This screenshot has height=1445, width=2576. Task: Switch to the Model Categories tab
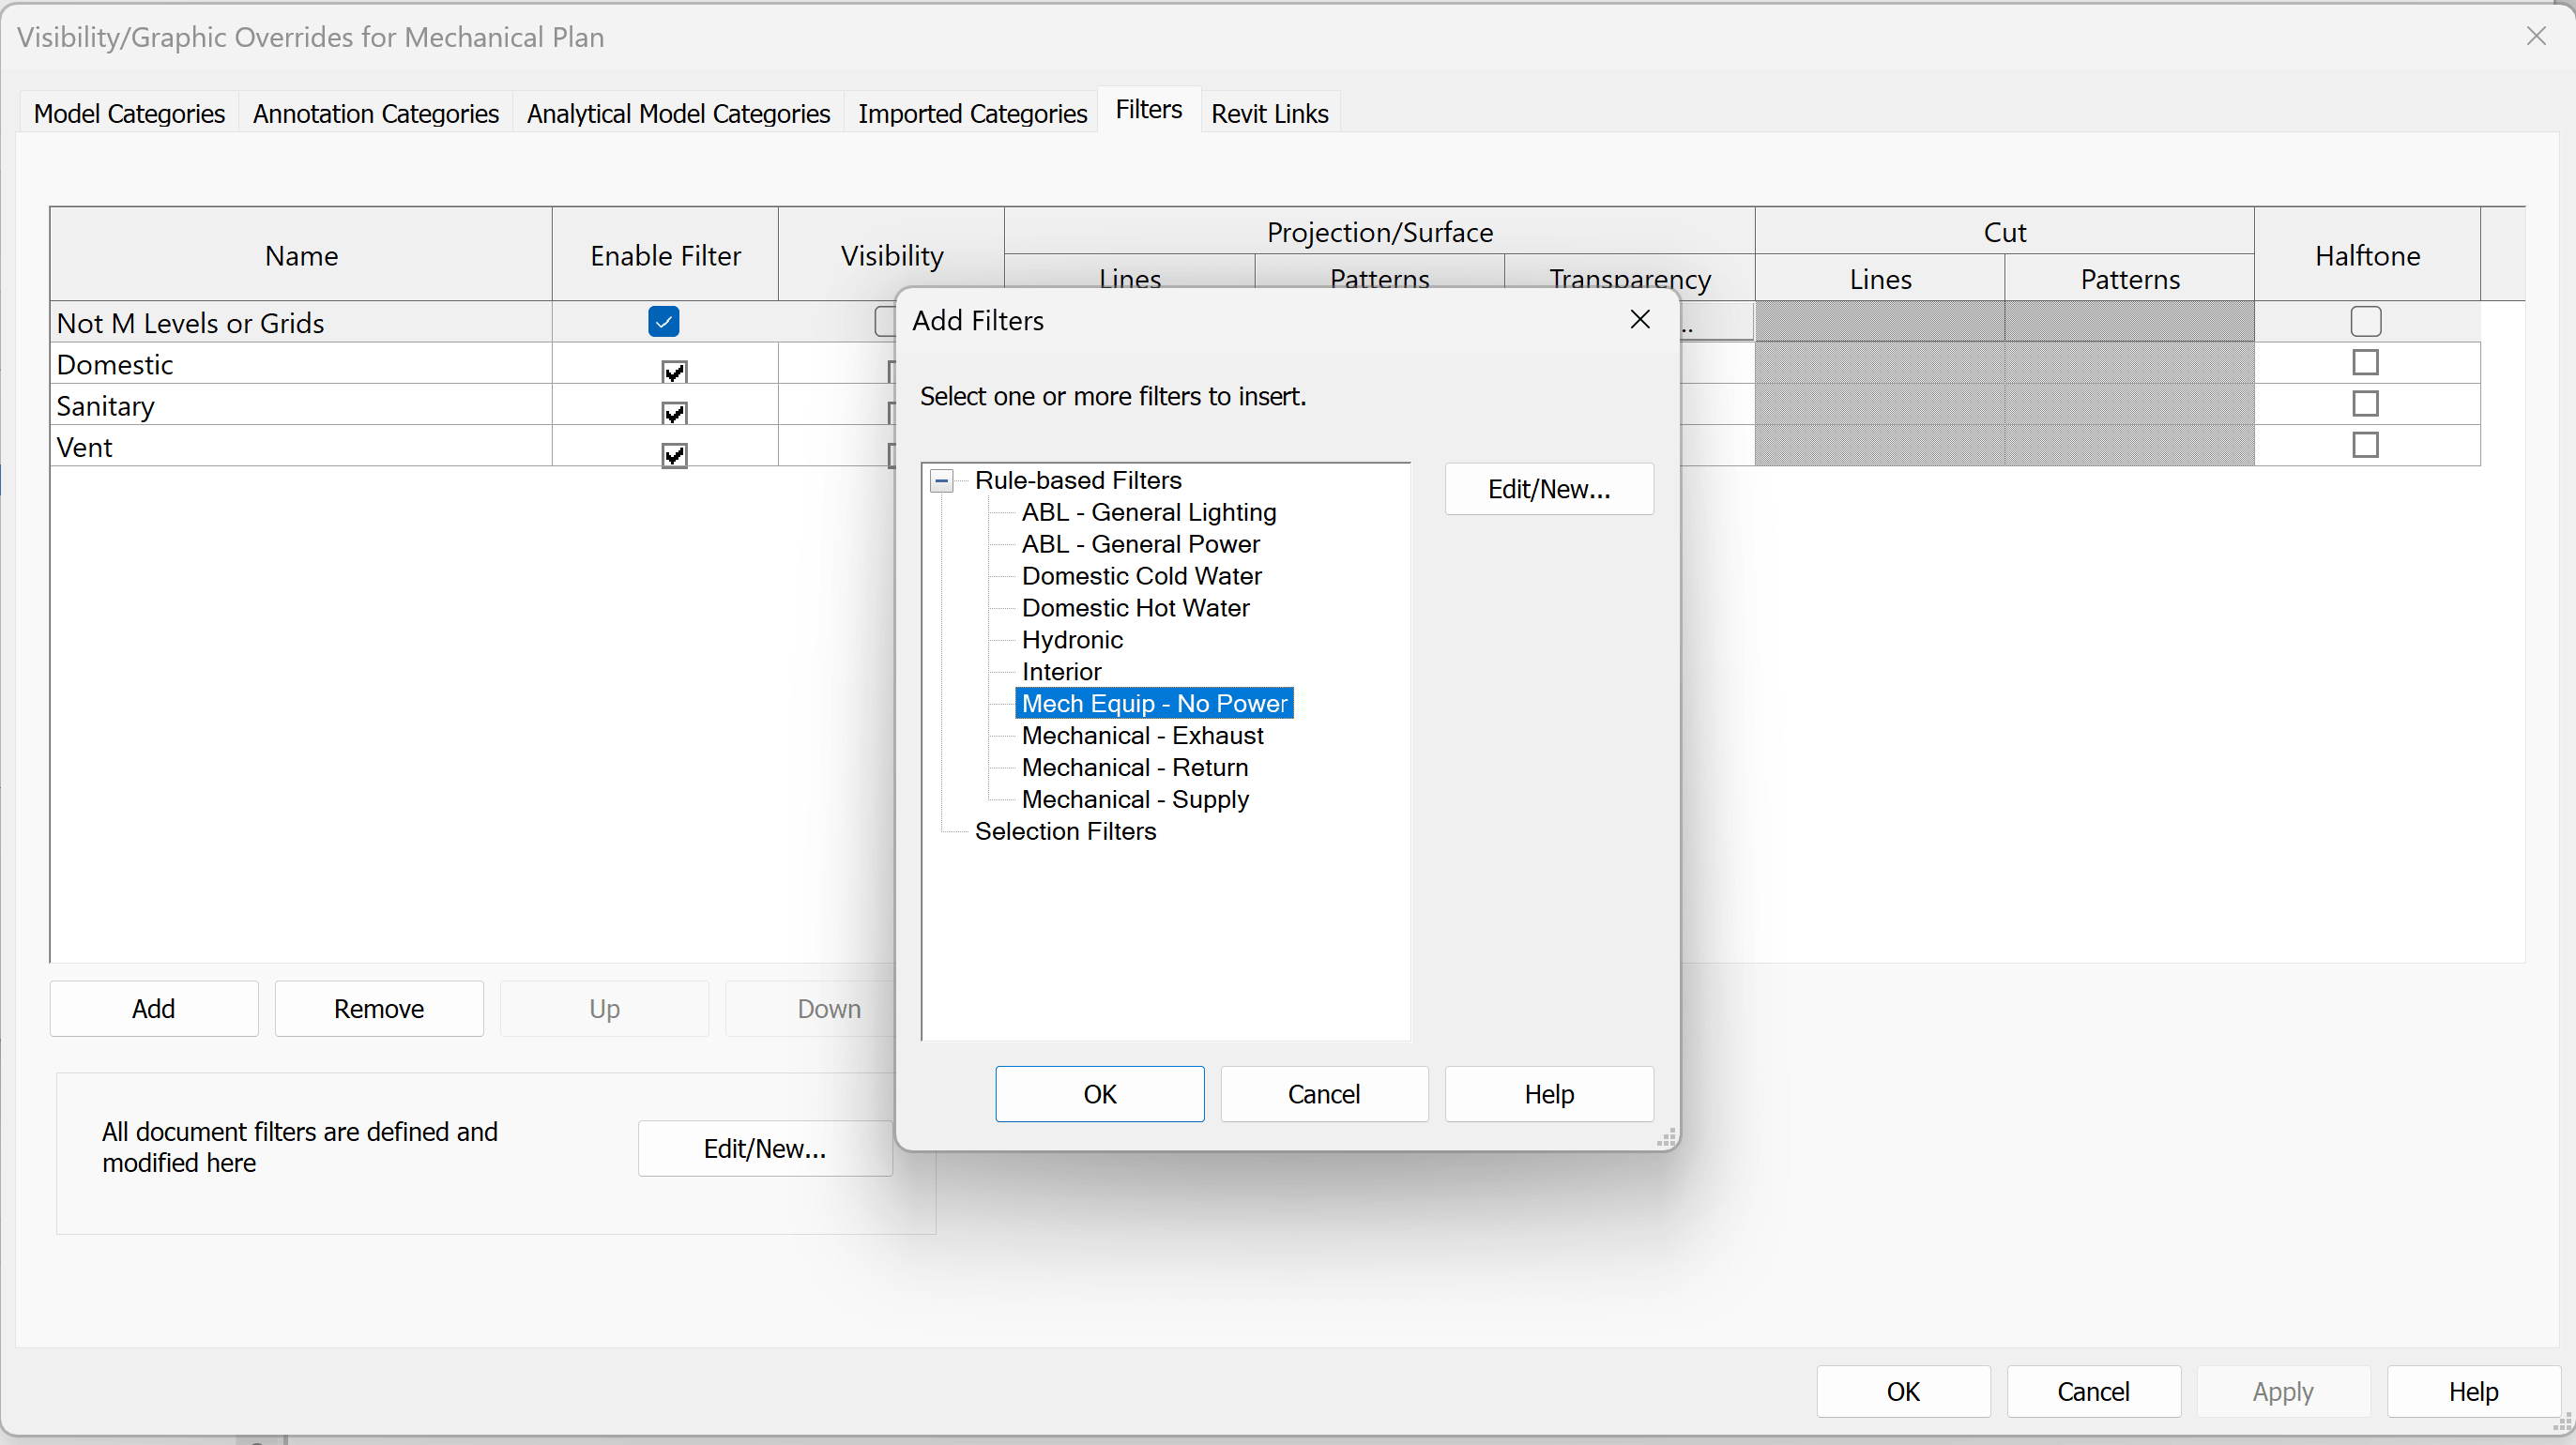click(x=129, y=113)
